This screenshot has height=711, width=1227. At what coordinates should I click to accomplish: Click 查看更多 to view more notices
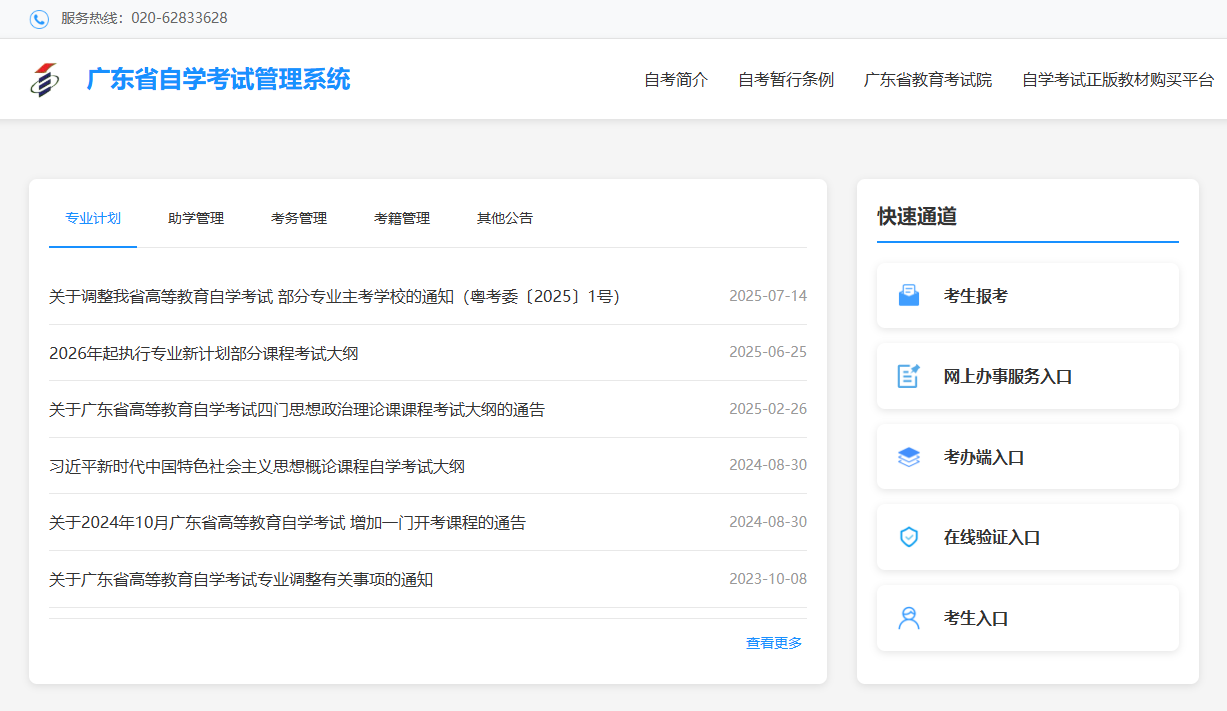(774, 643)
